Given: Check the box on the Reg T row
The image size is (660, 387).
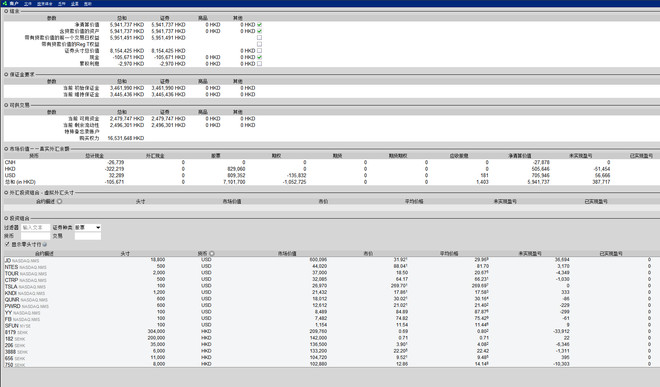Looking at the screenshot, I should click(259, 44).
